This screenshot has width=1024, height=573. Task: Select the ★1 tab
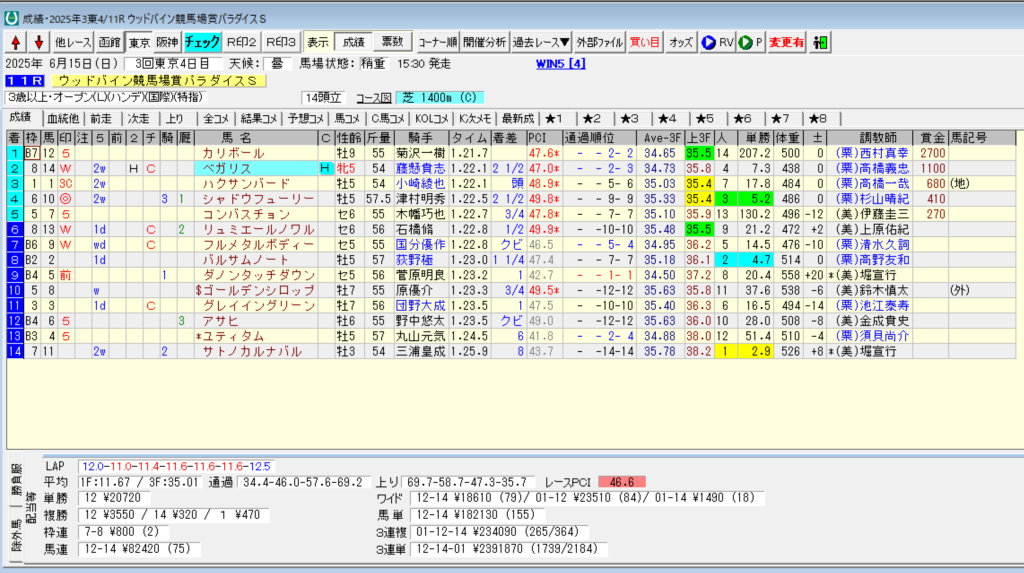click(x=554, y=118)
